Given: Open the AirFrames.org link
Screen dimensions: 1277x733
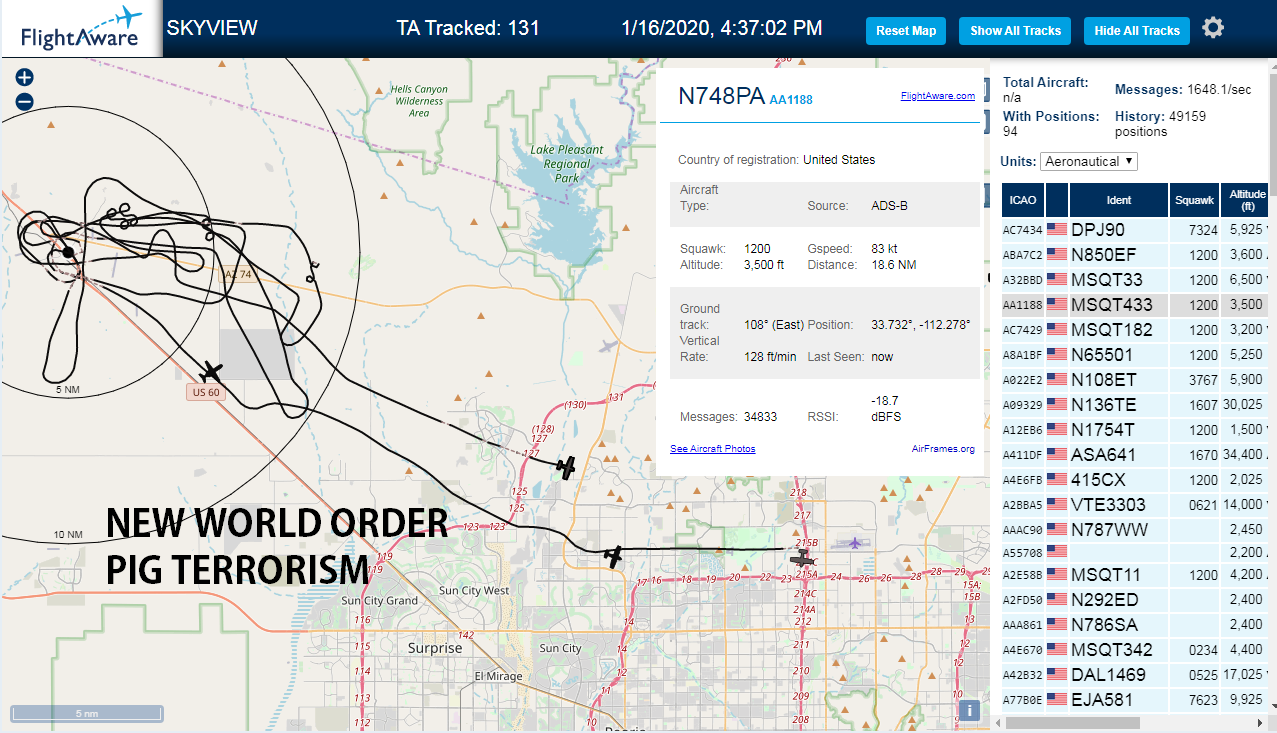Looking at the screenshot, I should click(x=943, y=449).
